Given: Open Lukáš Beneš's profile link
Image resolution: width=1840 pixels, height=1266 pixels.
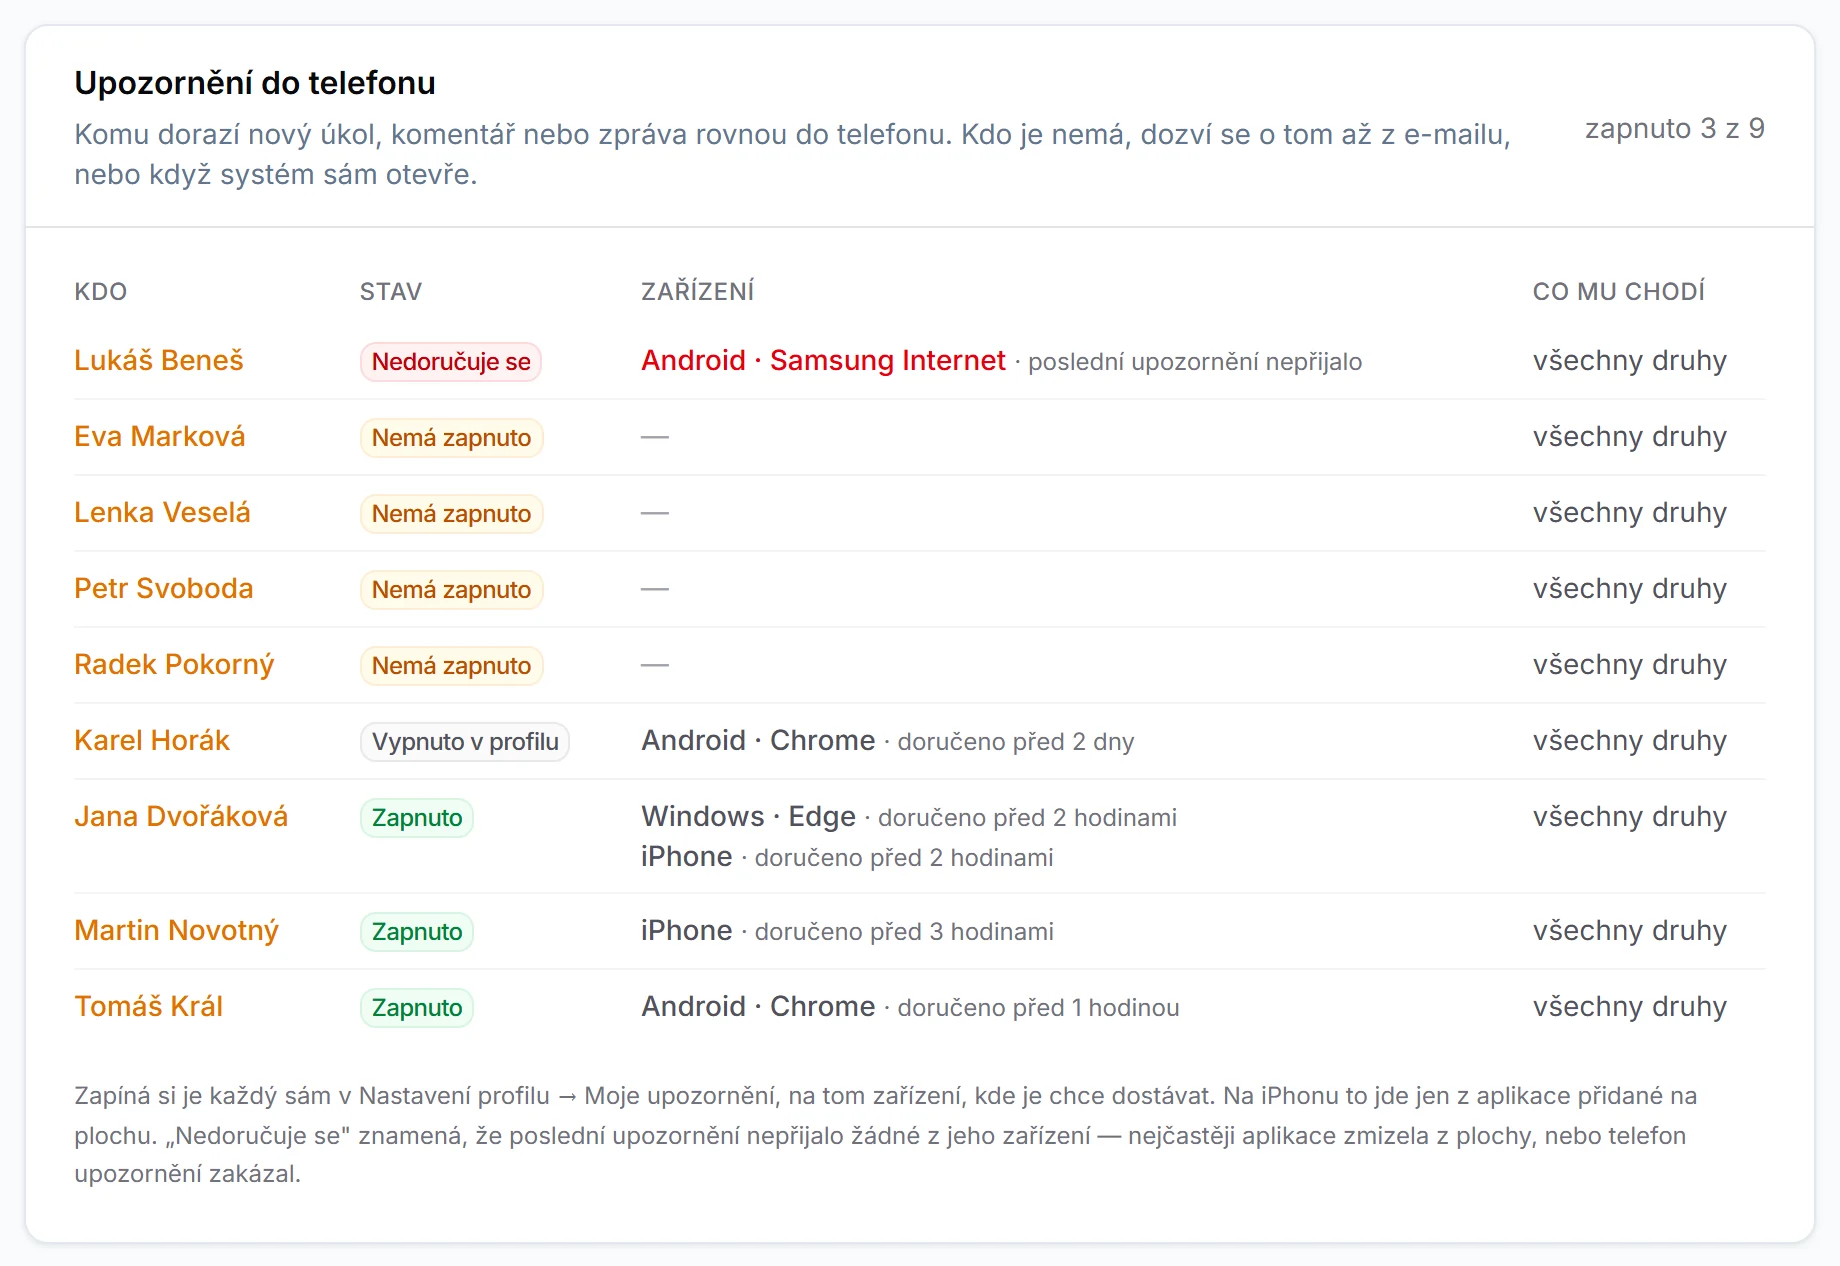Looking at the screenshot, I should click(159, 361).
